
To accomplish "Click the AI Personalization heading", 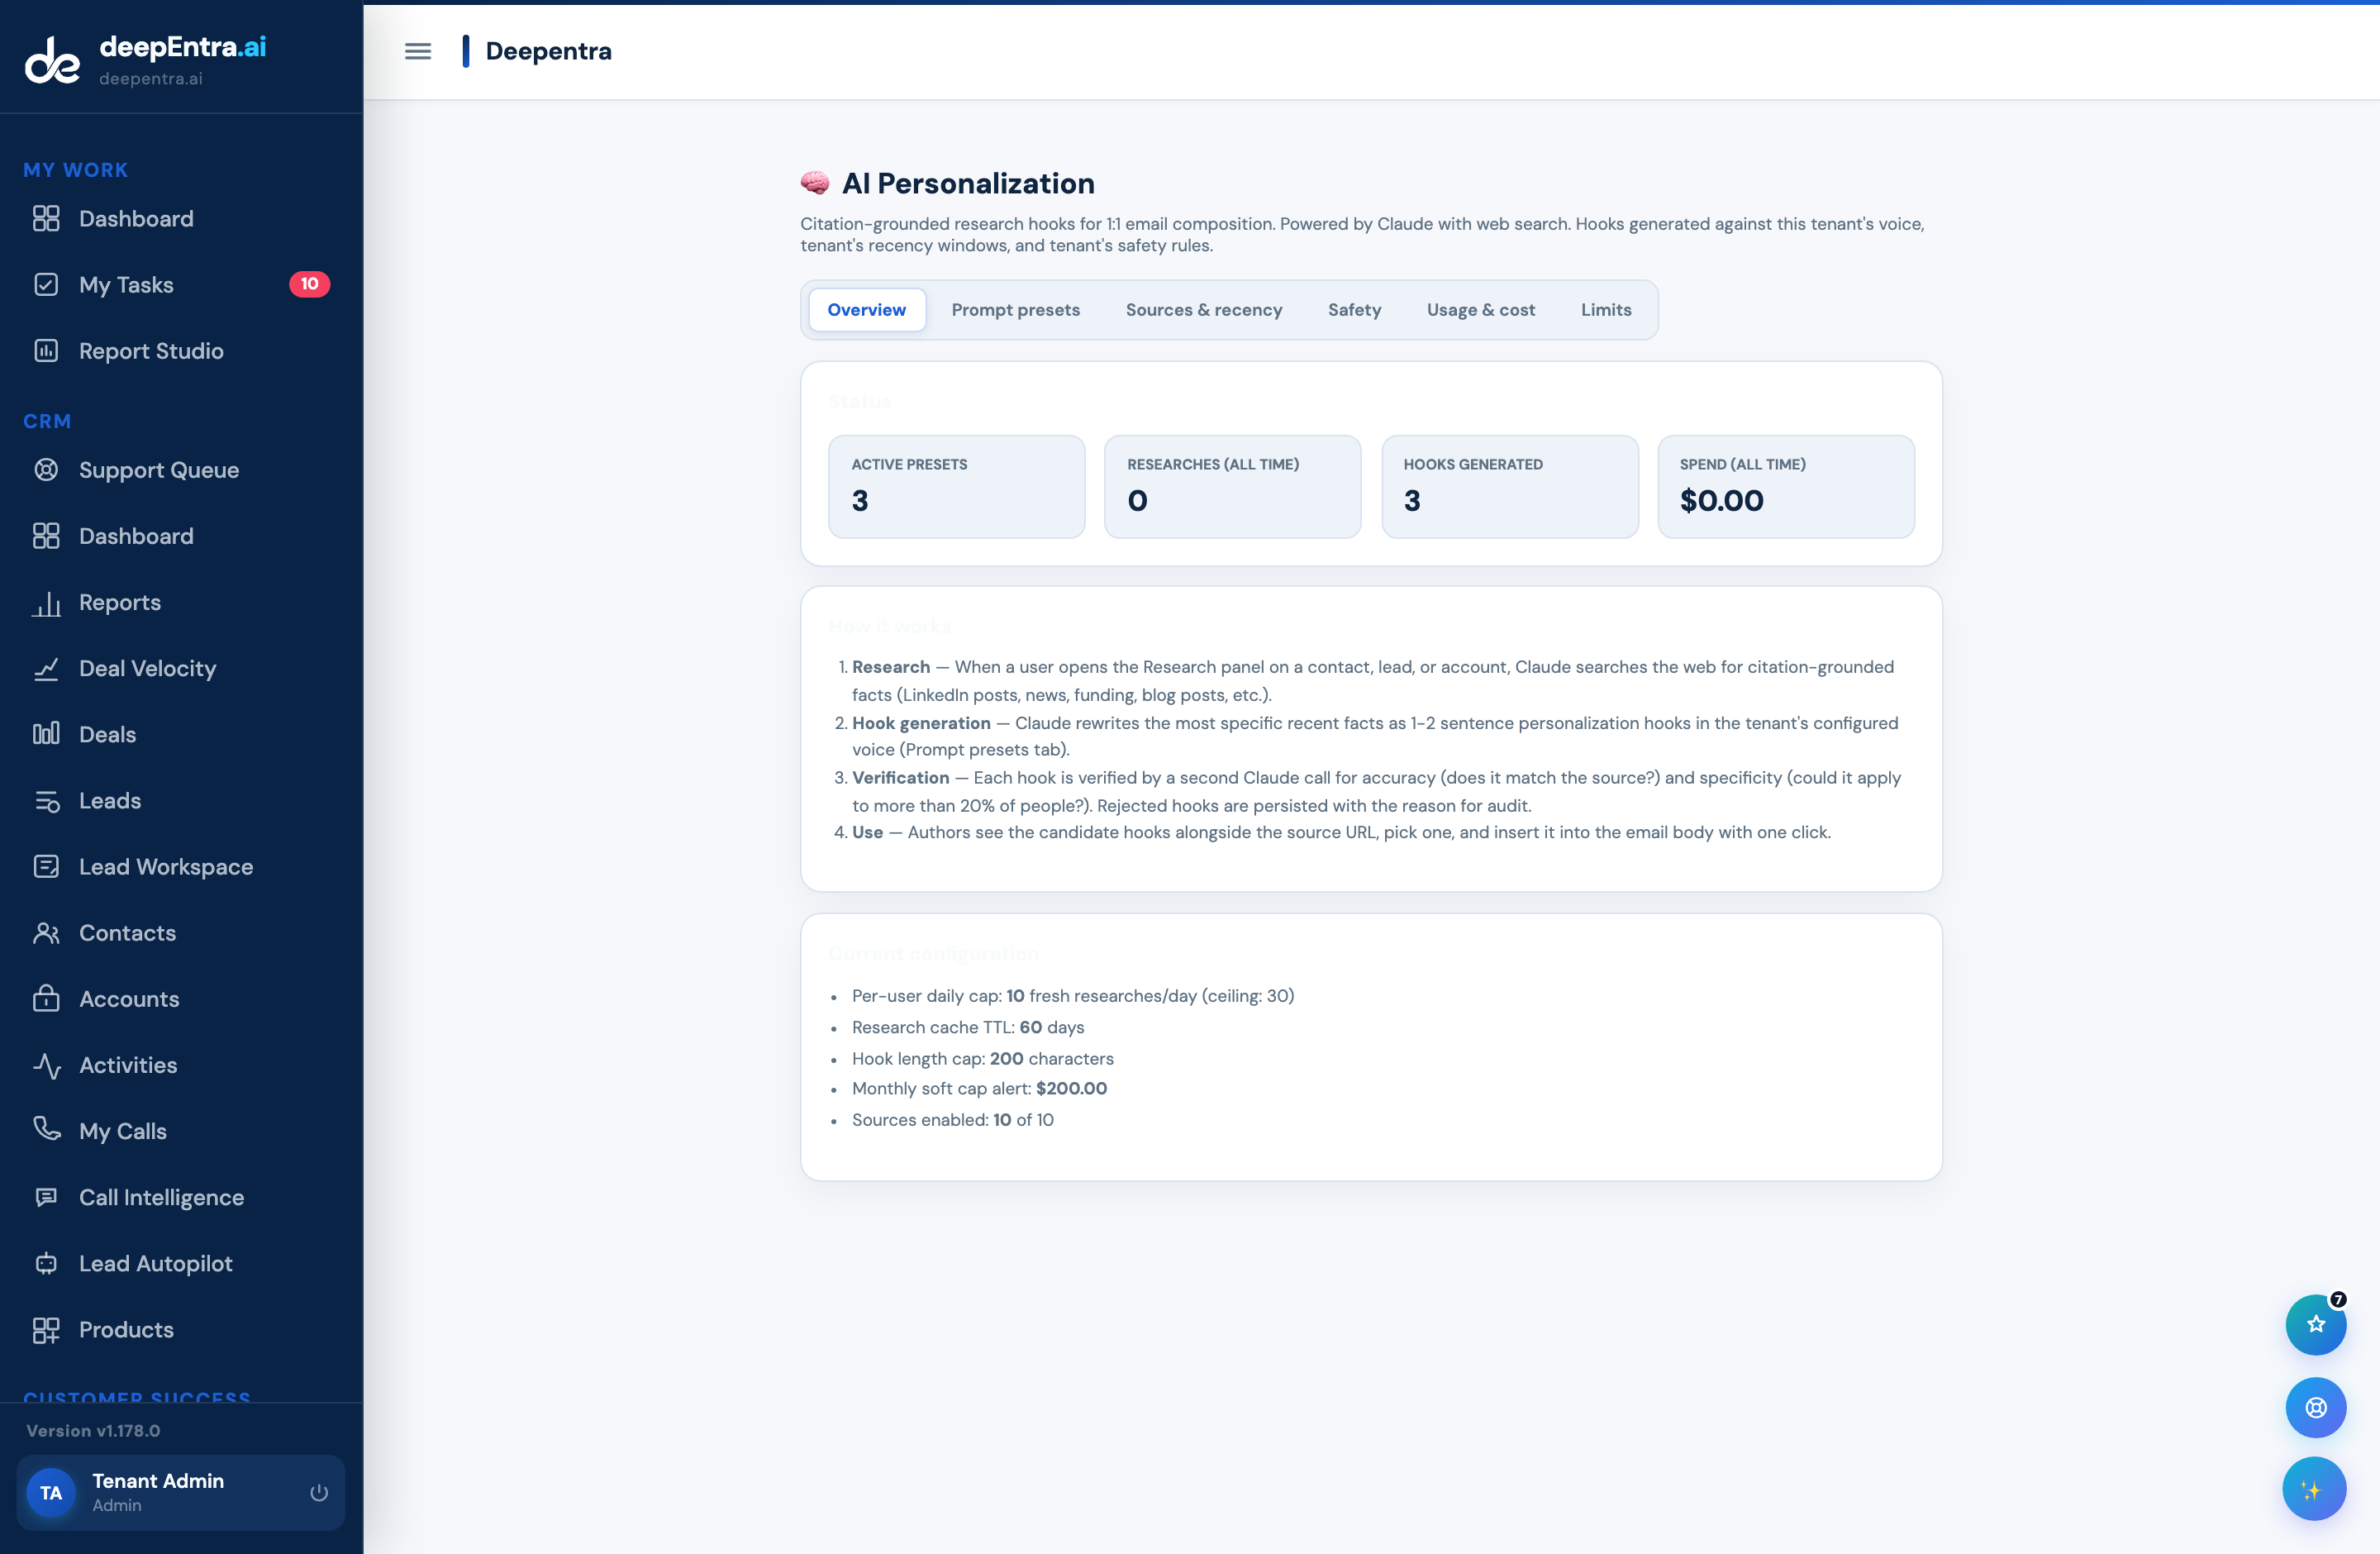I will click(968, 184).
